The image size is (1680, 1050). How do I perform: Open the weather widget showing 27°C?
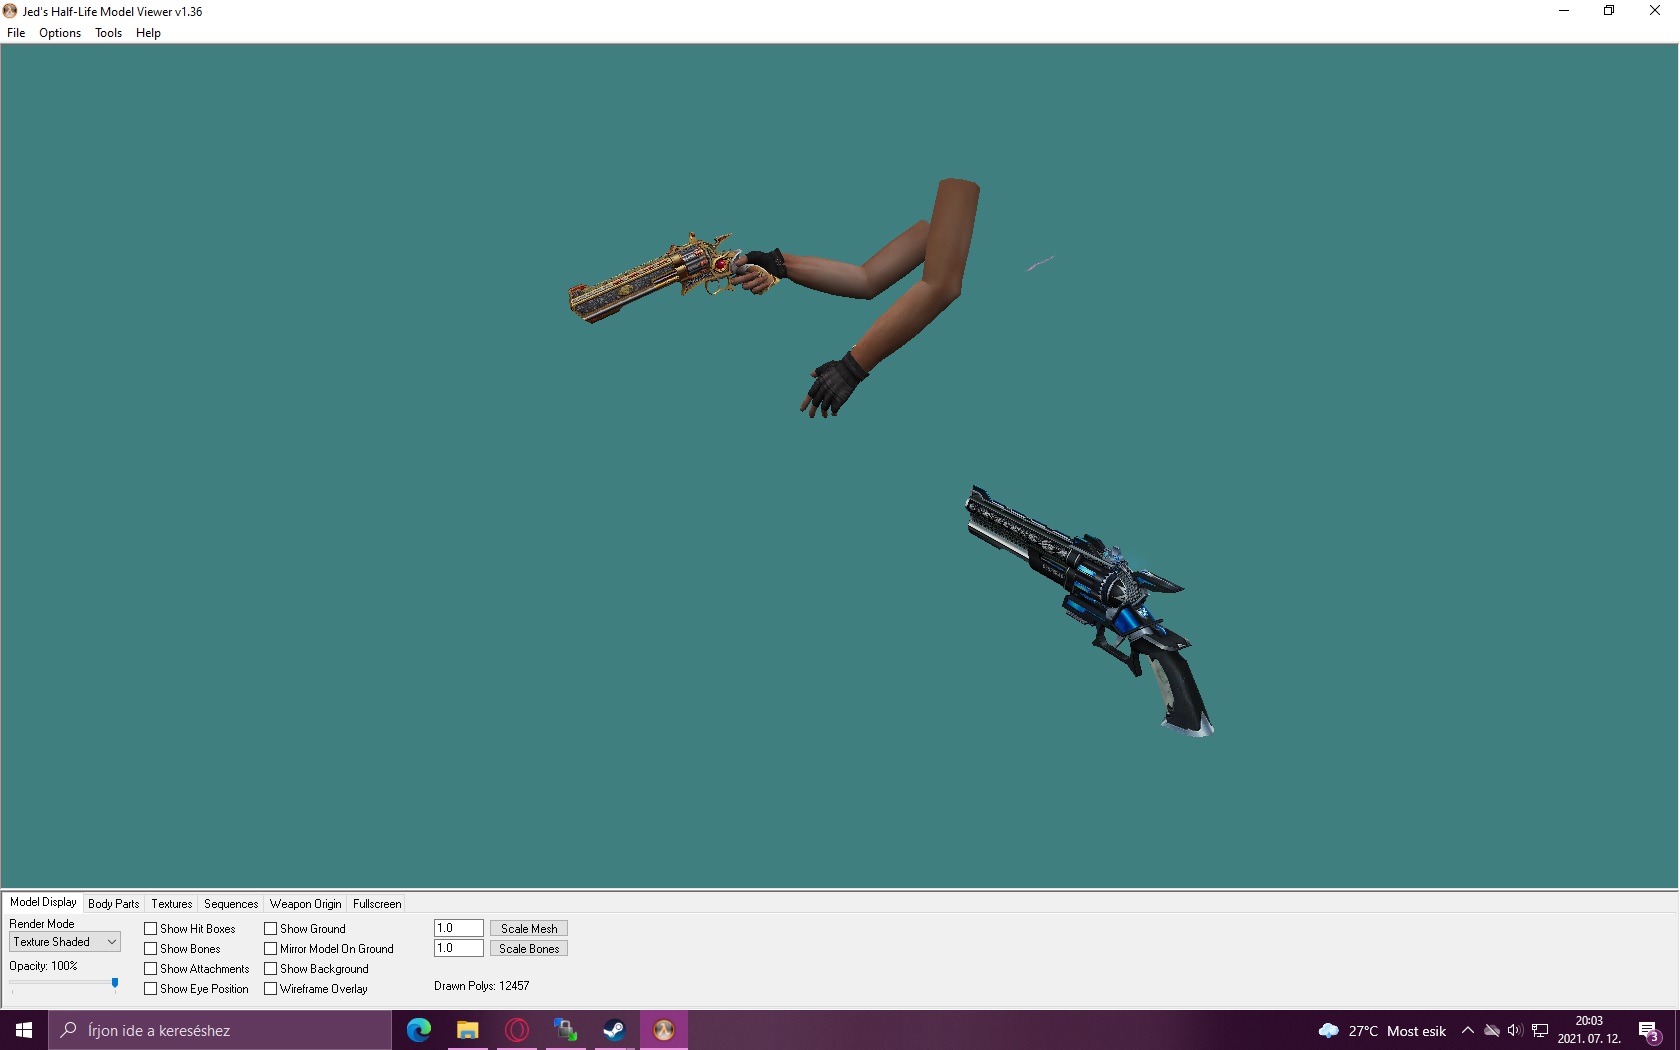pos(1382,1031)
